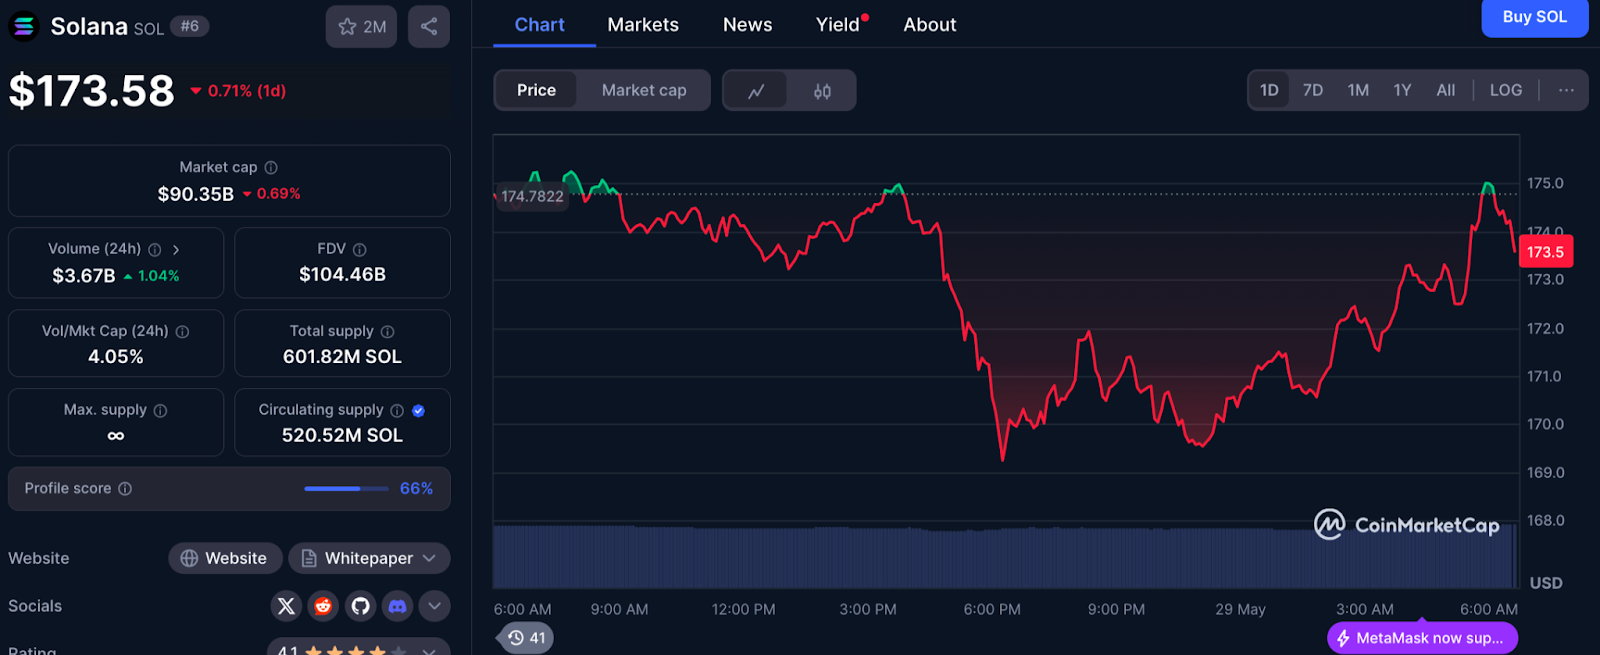Go to the About tab
Image resolution: width=1600 pixels, height=655 pixels.
pos(930,25)
